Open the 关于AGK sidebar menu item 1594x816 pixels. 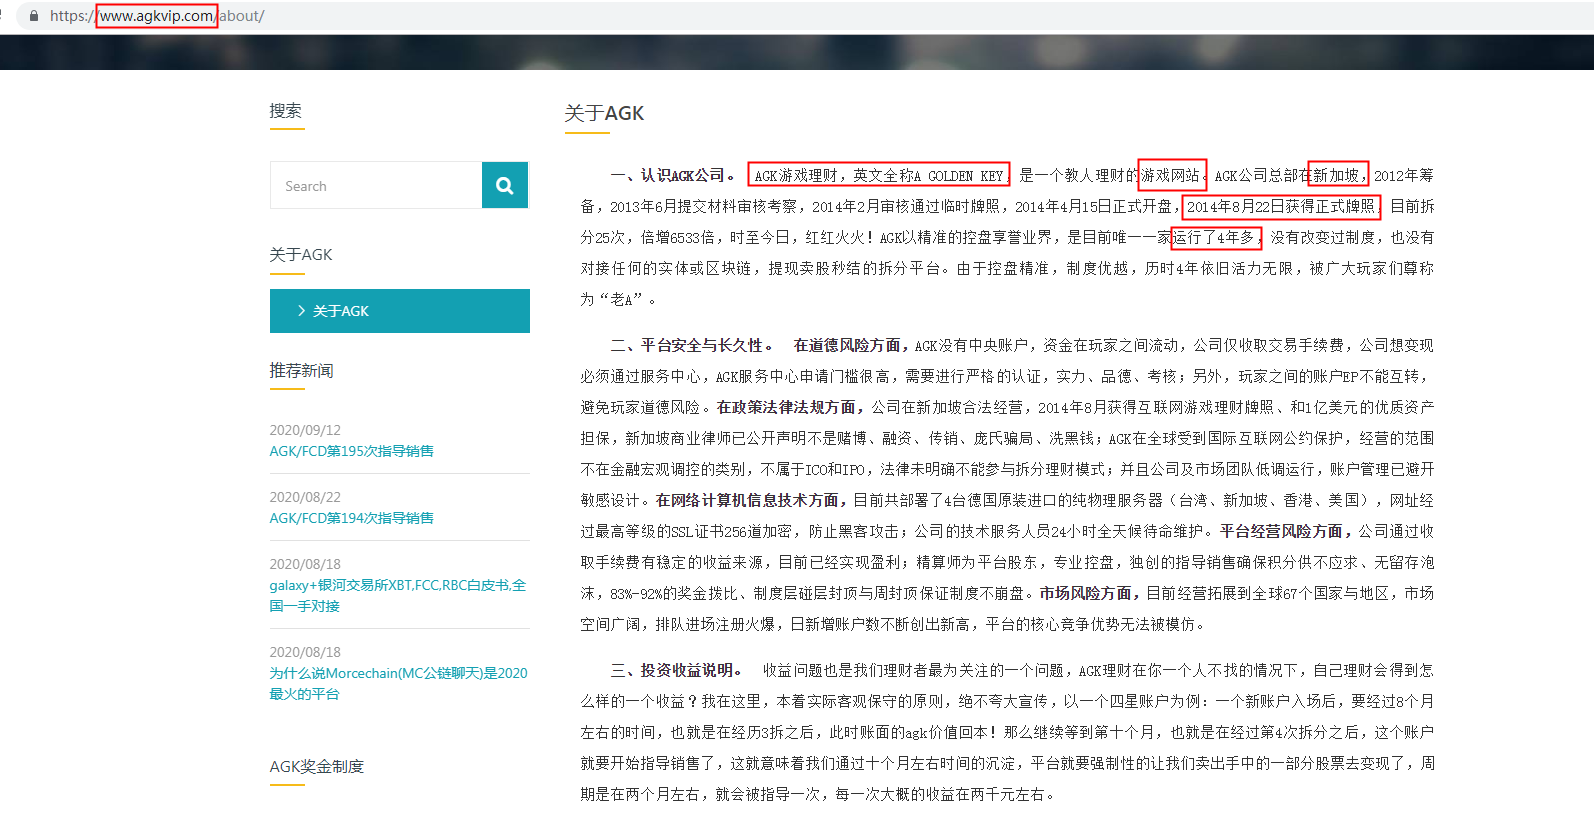(x=400, y=311)
